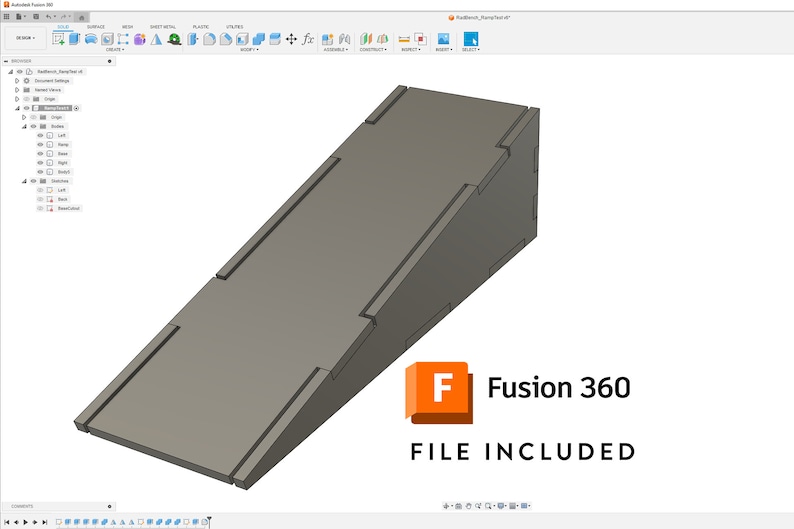Open the data panel grid icon
Screen dimensions: 794x529
coord(7,17)
